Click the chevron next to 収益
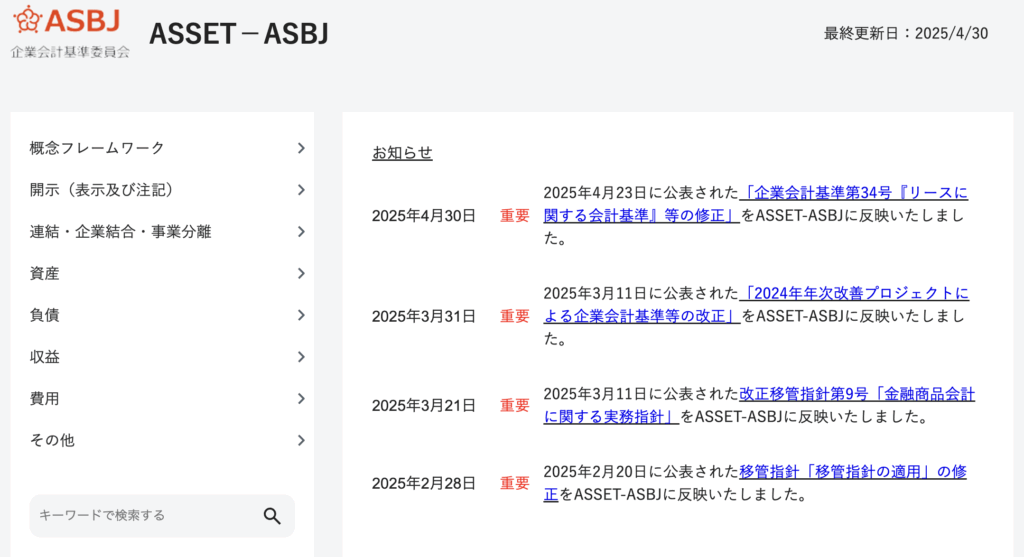Screen dimensions: 1024x557 (x=301, y=357)
